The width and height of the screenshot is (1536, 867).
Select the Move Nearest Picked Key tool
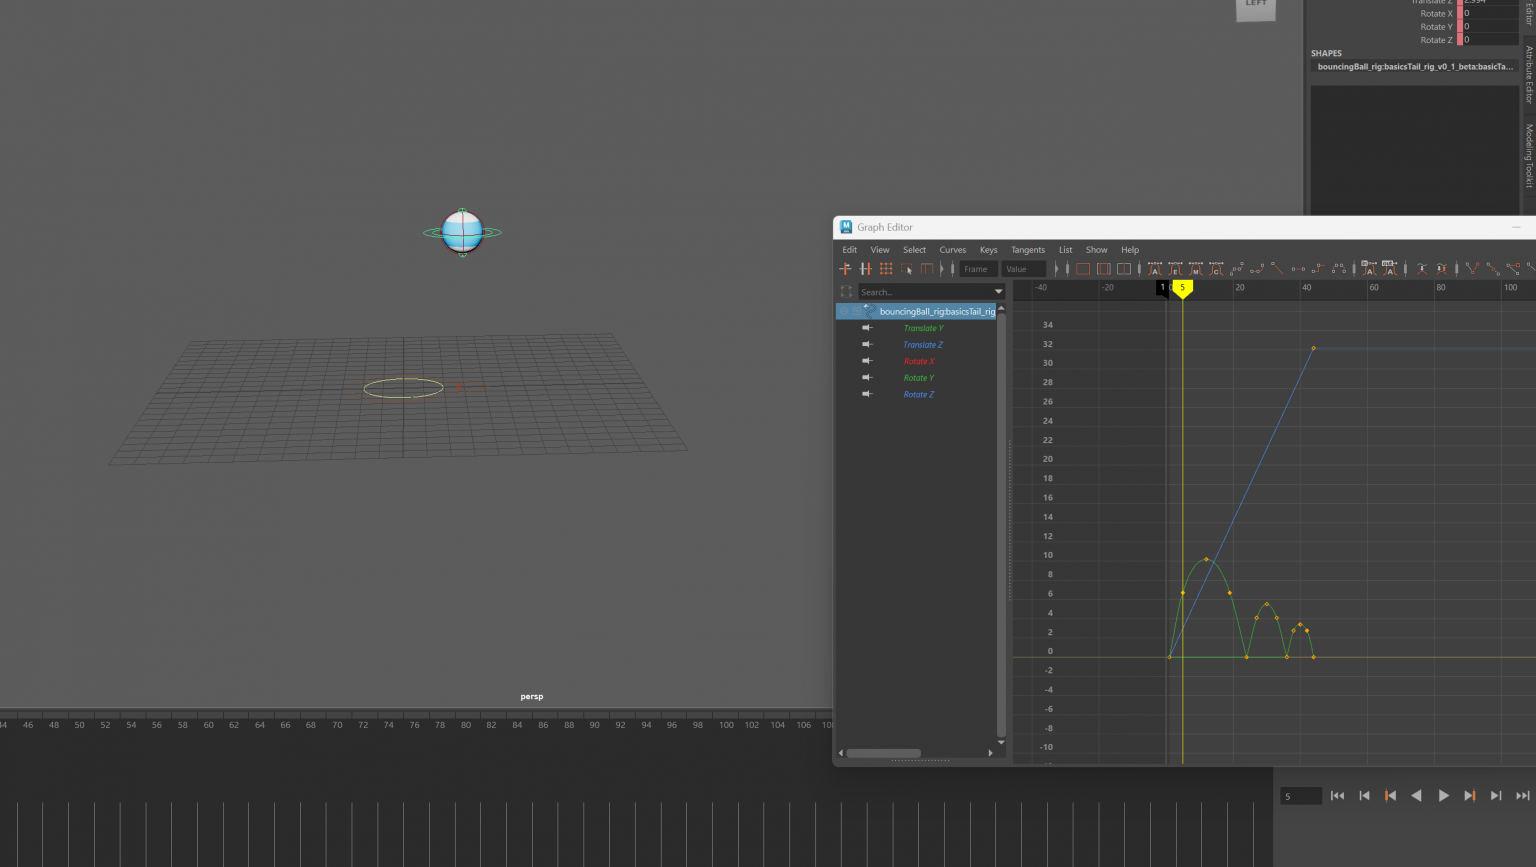(845, 269)
